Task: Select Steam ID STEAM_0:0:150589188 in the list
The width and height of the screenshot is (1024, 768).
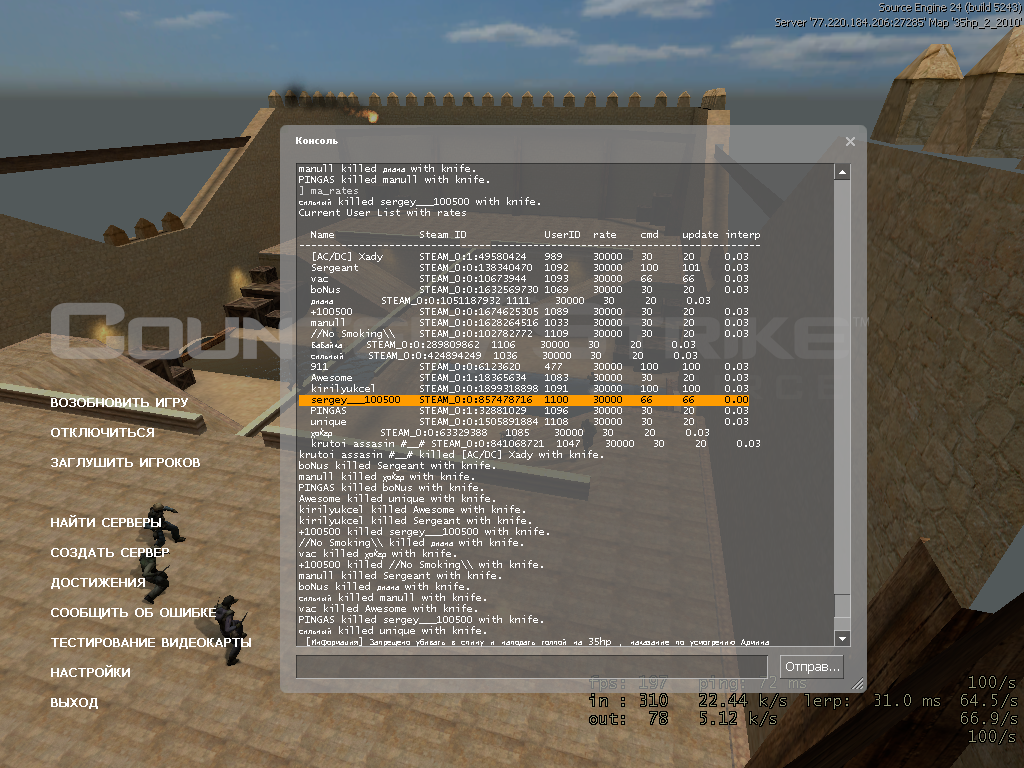Action: tap(479, 422)
